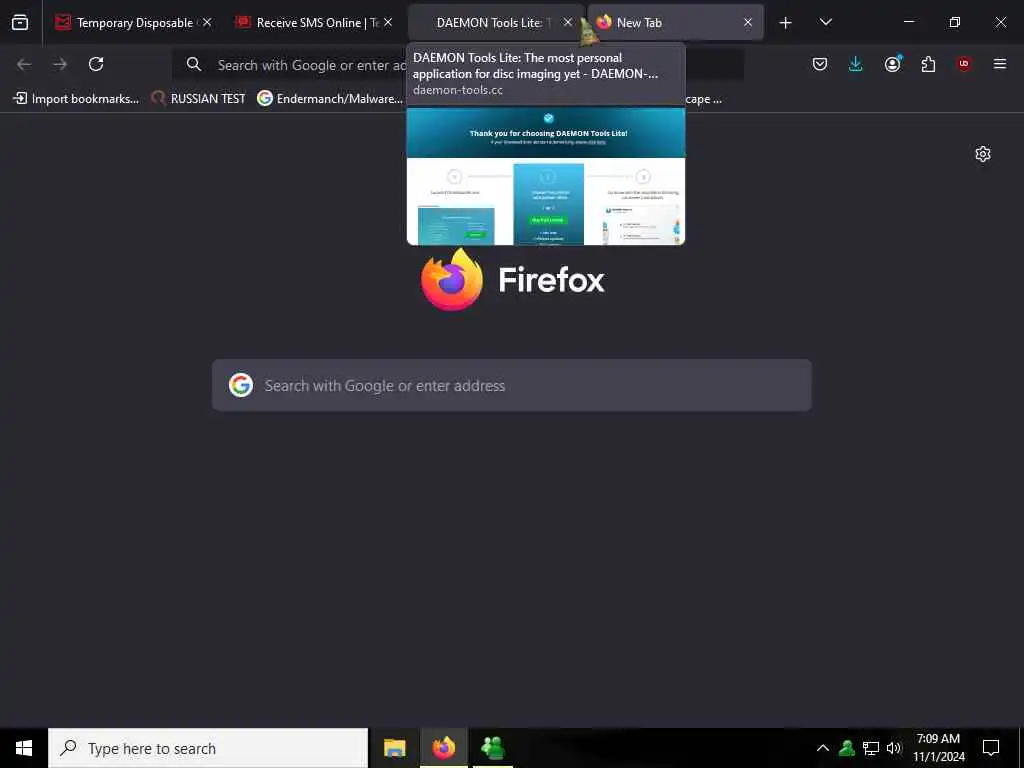Close the Receive SMS Online tab
The width and height of the screenshot is (1024, 768).
click(x=388, y=22)
